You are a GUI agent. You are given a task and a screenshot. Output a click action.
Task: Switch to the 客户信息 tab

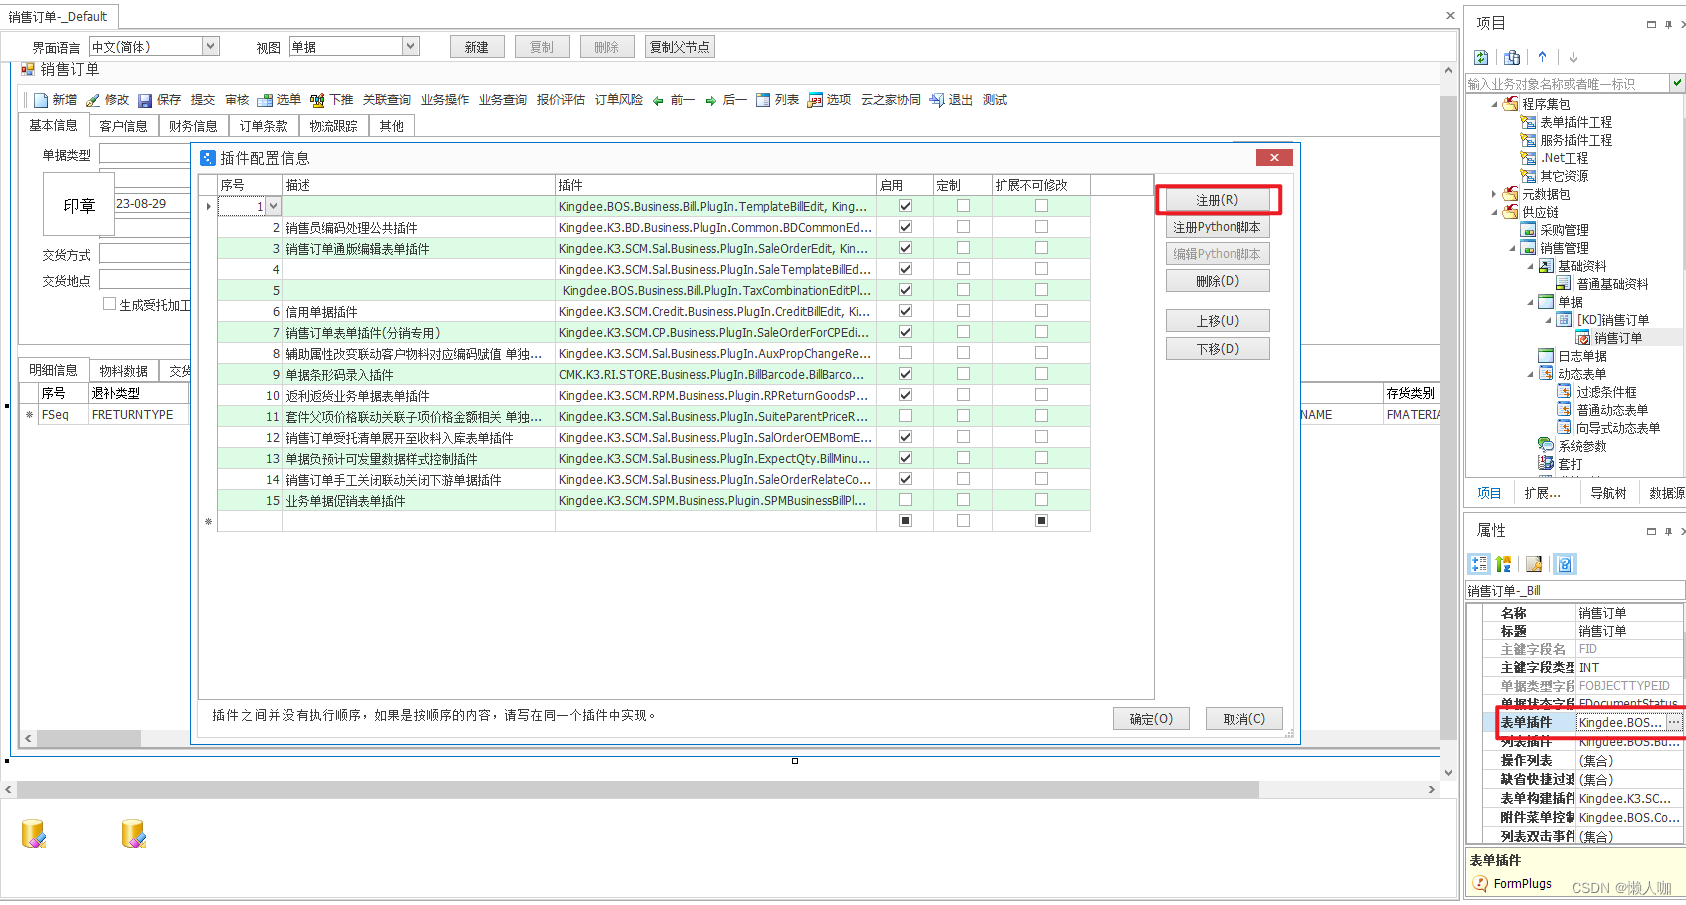pos(123,126)
